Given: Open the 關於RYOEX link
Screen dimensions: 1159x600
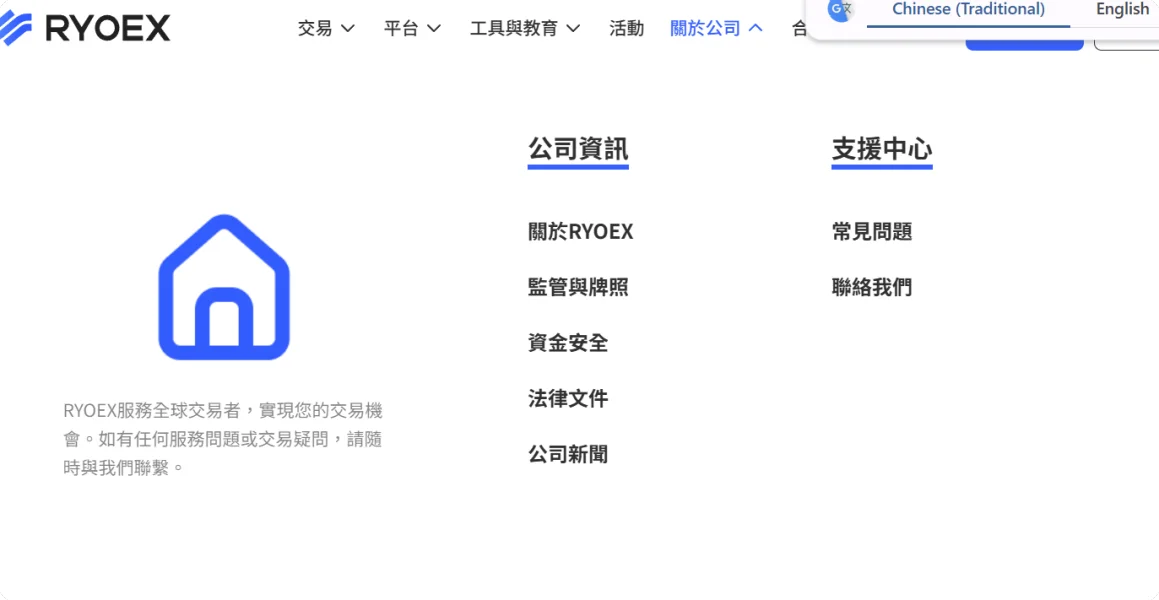Looking at the screenshot, I should pos(580,232).
